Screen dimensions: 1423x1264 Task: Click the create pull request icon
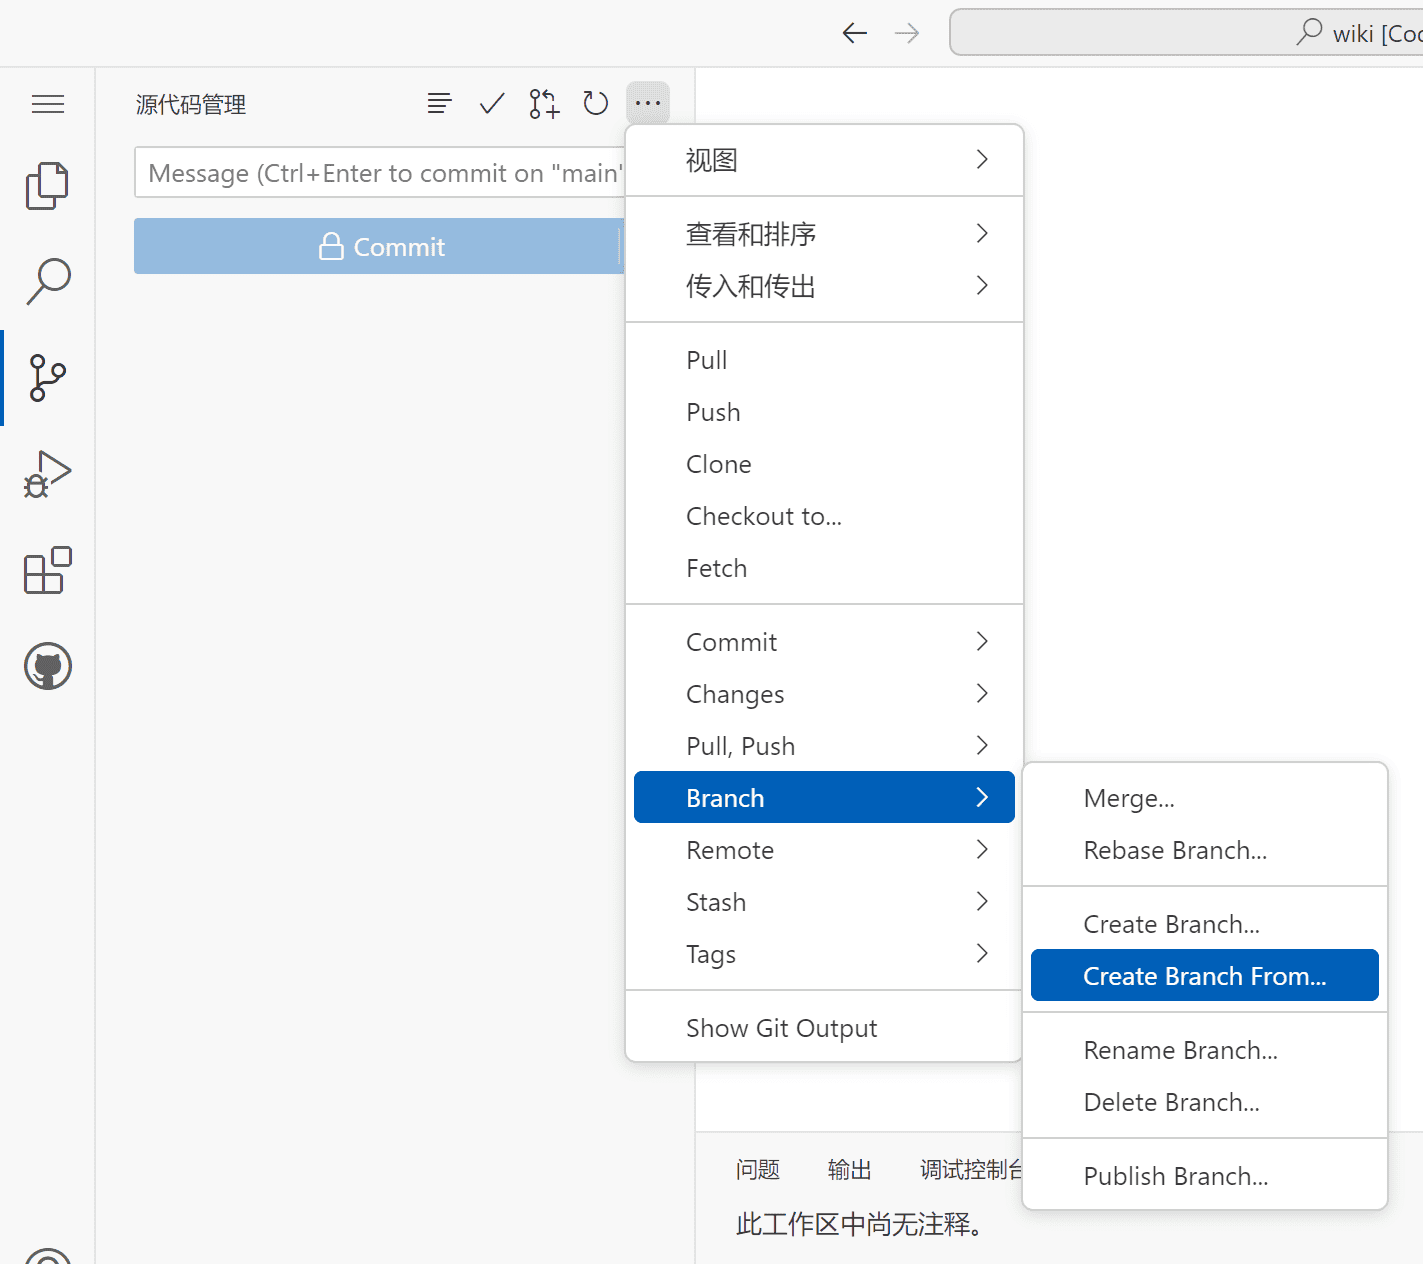click(544, 103)
